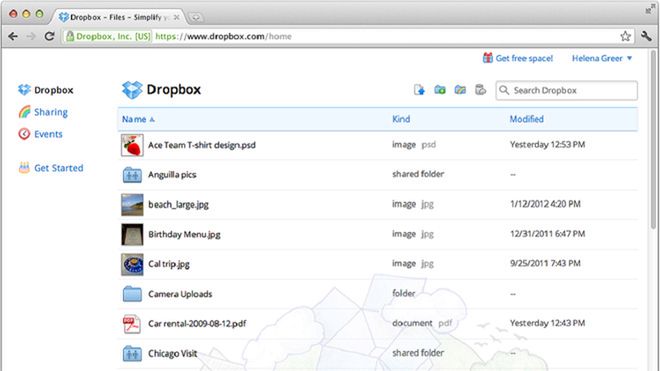
Task: Click the 'image psd' kind cell
Action: pos(414,144)
